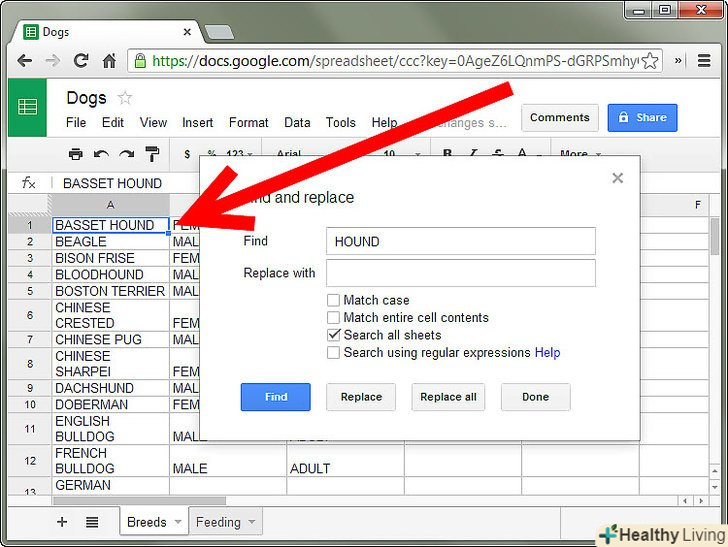Close the Find and replace dialog

coord(618,178)
